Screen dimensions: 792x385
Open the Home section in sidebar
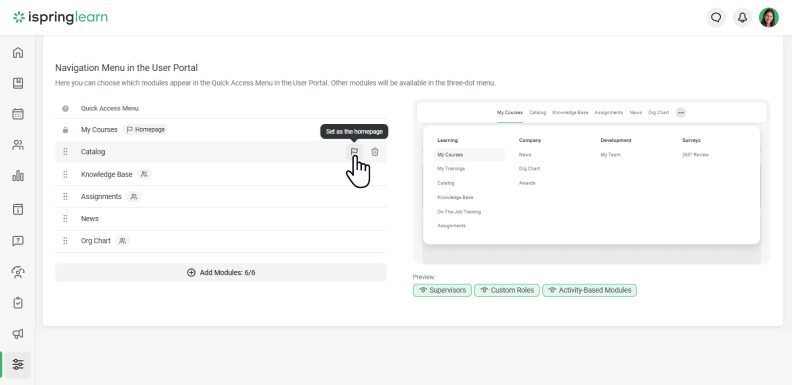pos(18,53)
